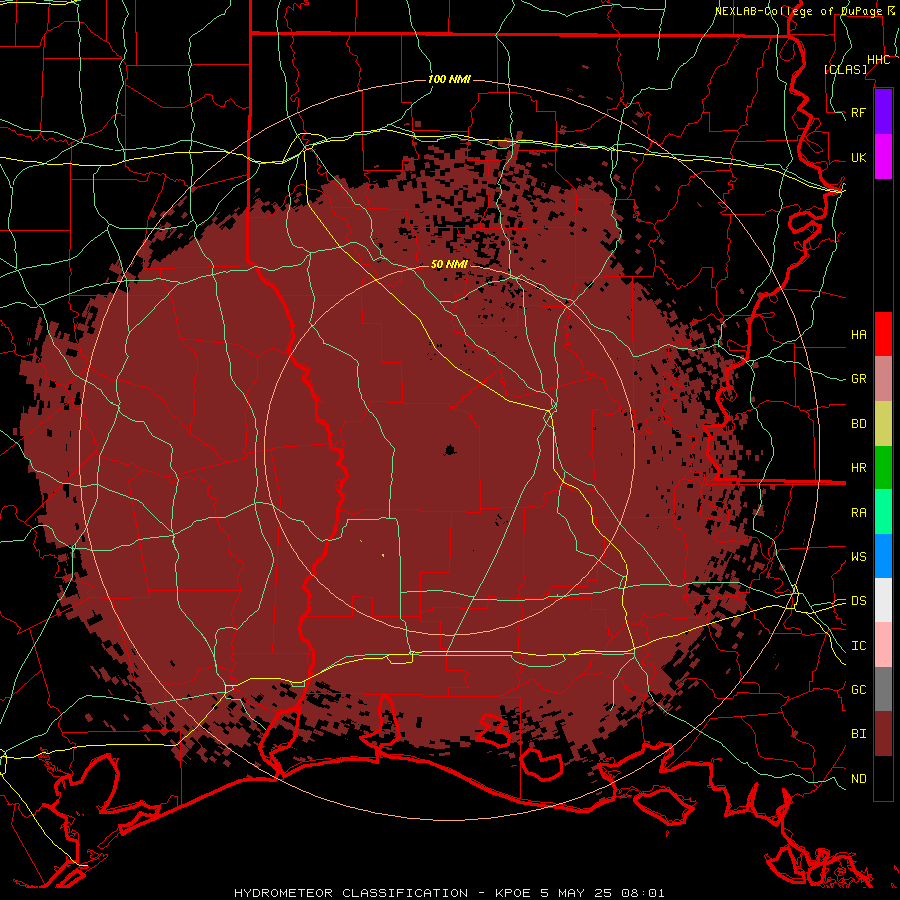
Task: Click the 100 NMI range ring label
Action: click(449, 79)
